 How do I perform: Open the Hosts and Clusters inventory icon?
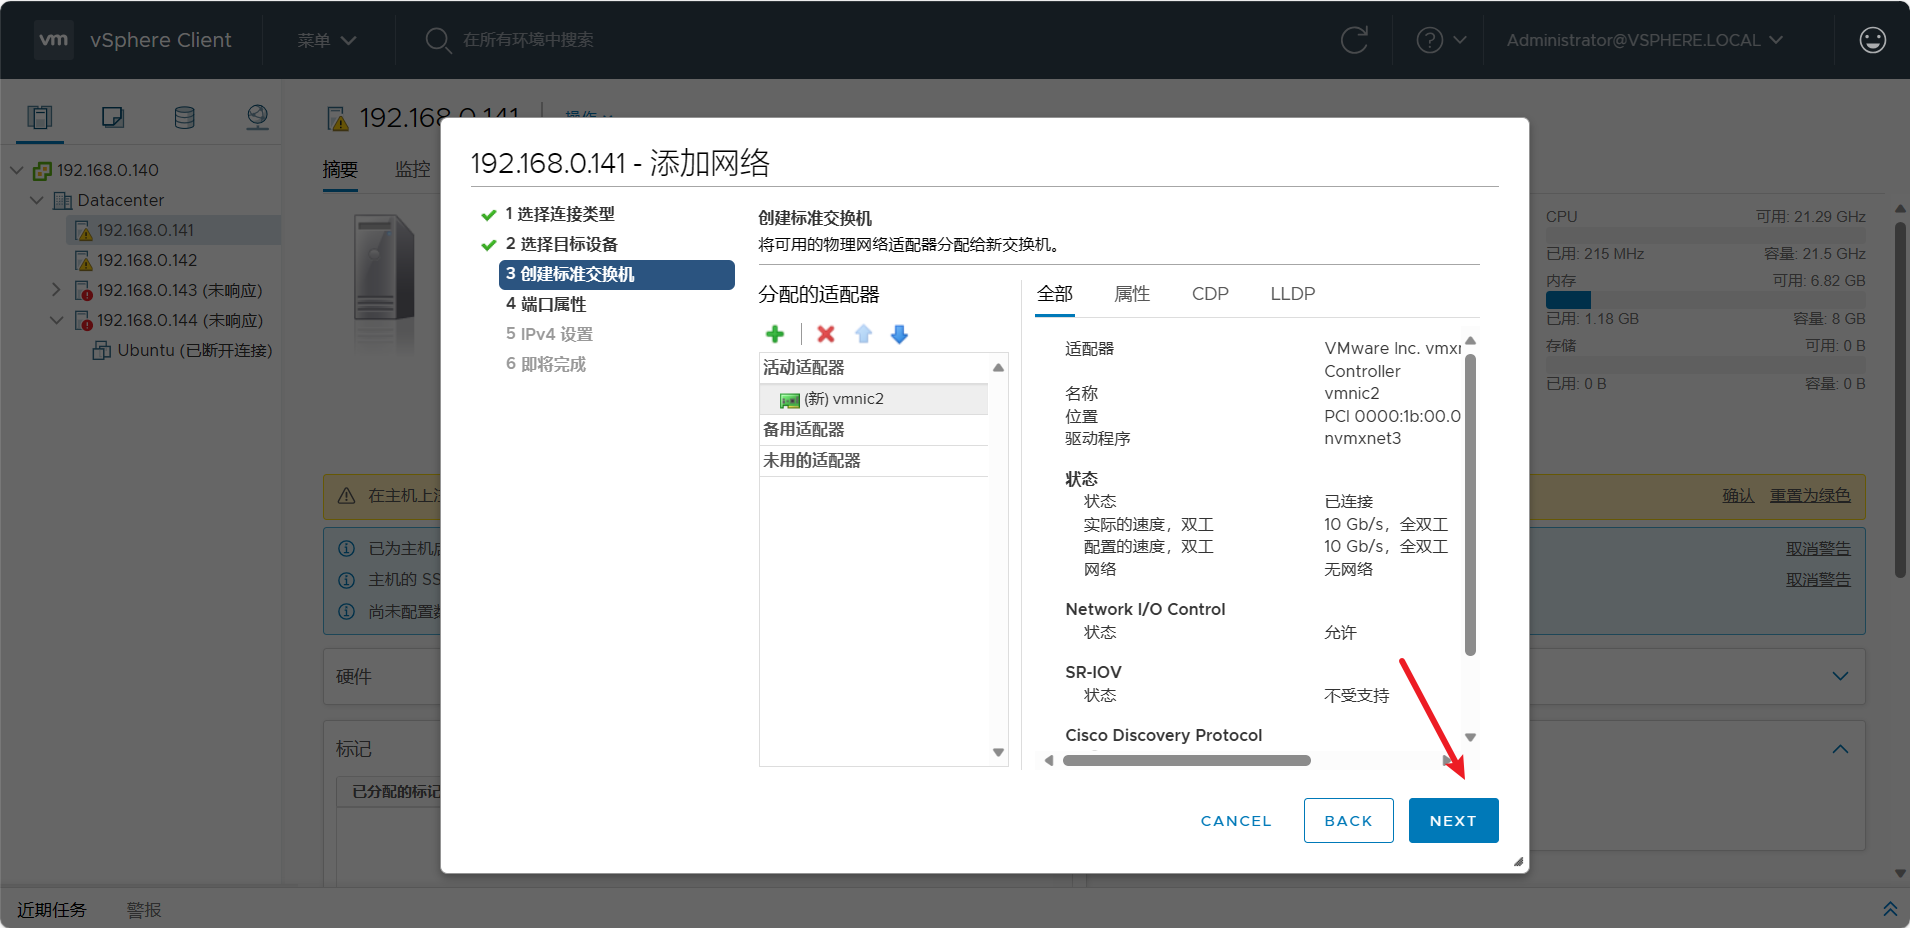[40, 117]
